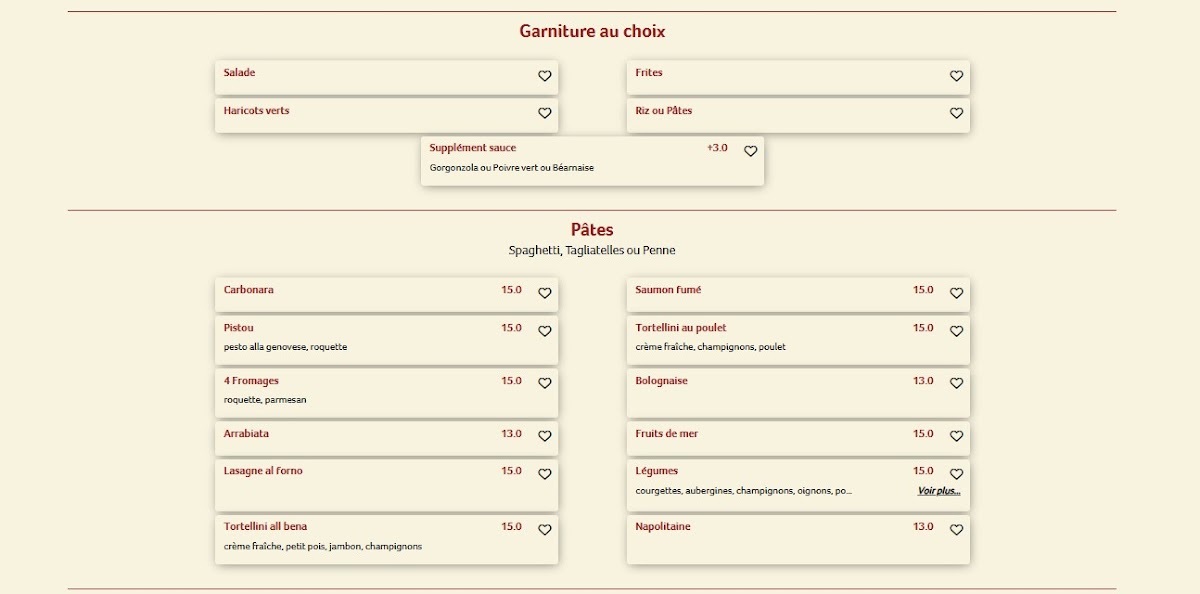
Task: Add Saumon fumé to favorites
Action: tap(956, 293)
